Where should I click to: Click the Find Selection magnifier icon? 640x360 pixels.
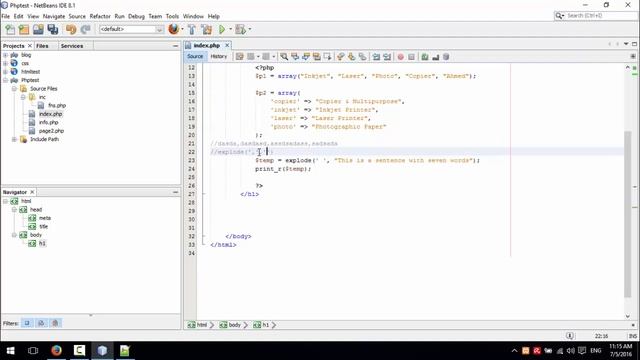[x=284, y=57]
